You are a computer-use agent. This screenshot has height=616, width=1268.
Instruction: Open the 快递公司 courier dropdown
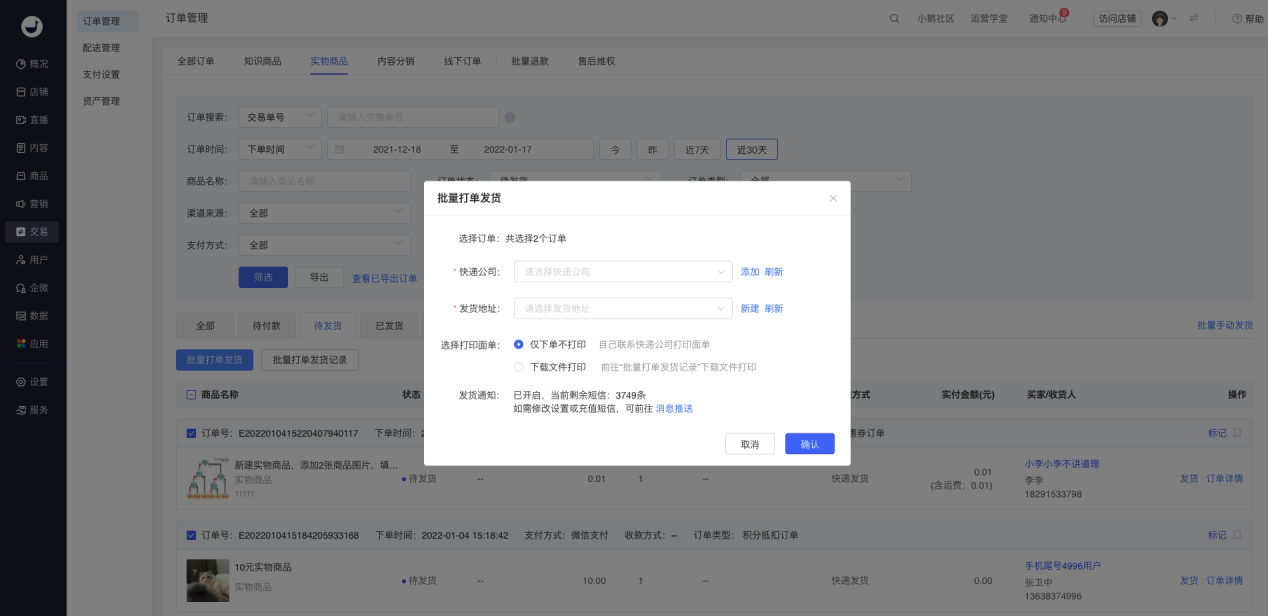click(x=623, y=271)
